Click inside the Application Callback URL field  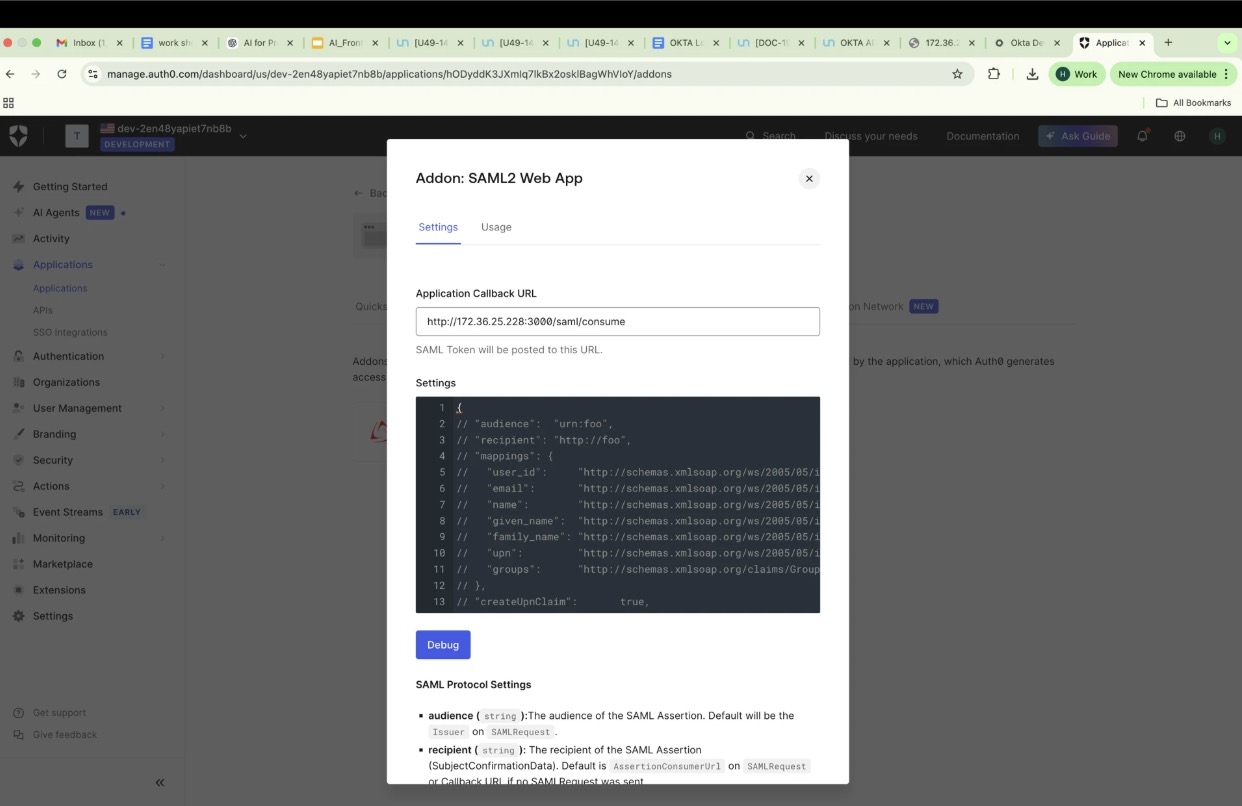pos(617,321)
